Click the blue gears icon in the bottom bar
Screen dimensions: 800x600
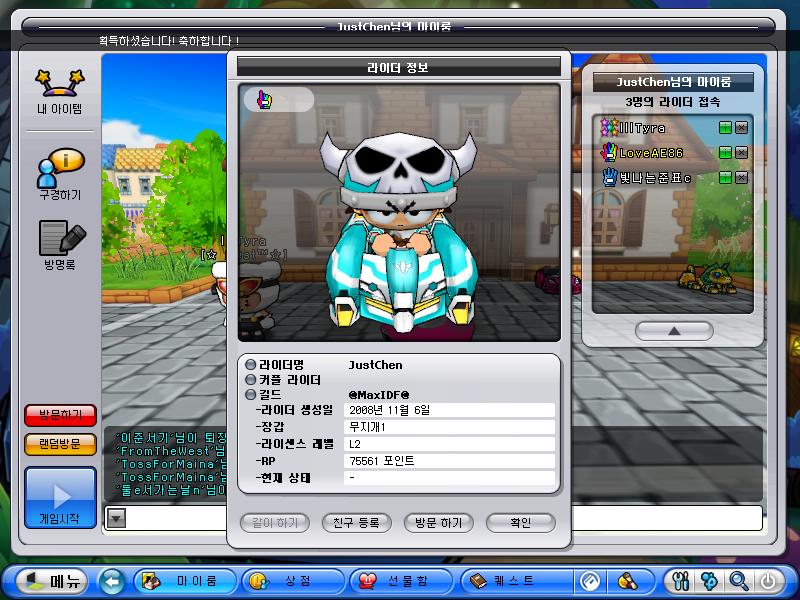coord(710,581)
